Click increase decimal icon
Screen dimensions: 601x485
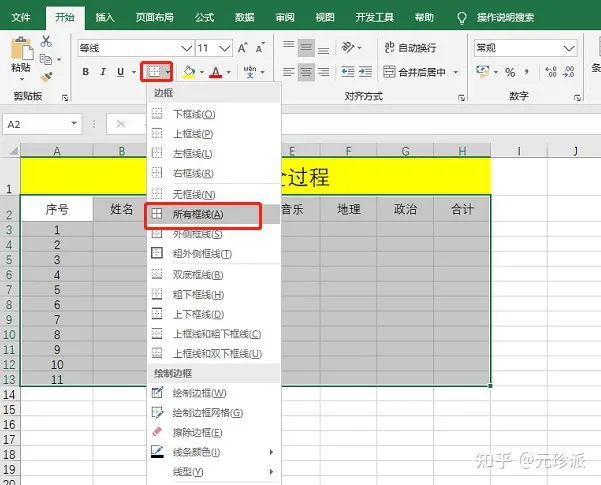(x=551, y=72)
